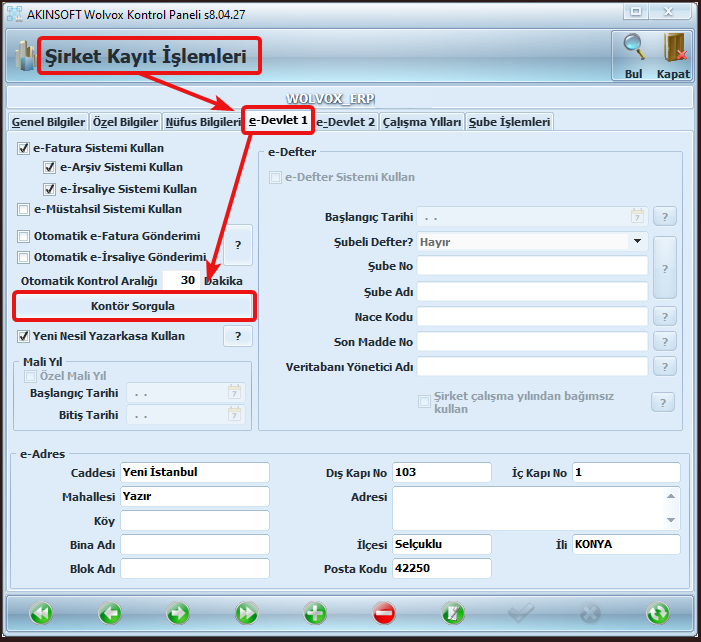701x642 pixels.
Task: Enable e-Müstahsil Sistemi Kullan checkbox
Action: tap(24, 210)
